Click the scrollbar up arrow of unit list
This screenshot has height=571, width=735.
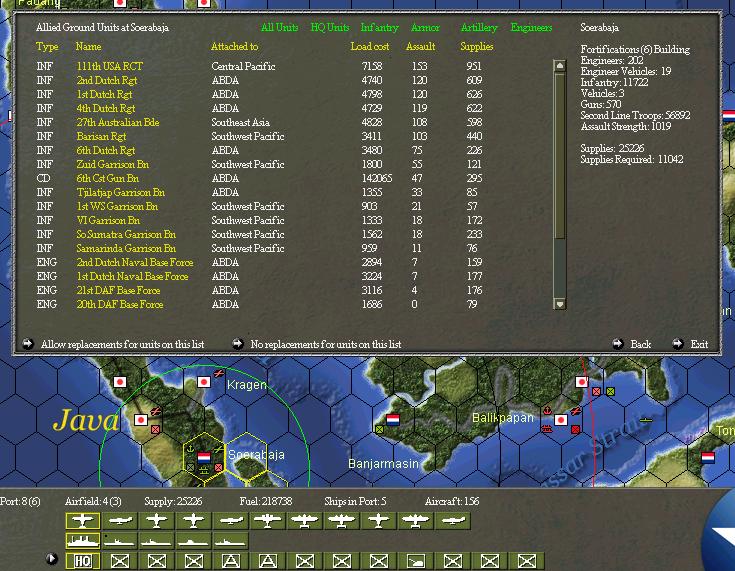(559, 66)
